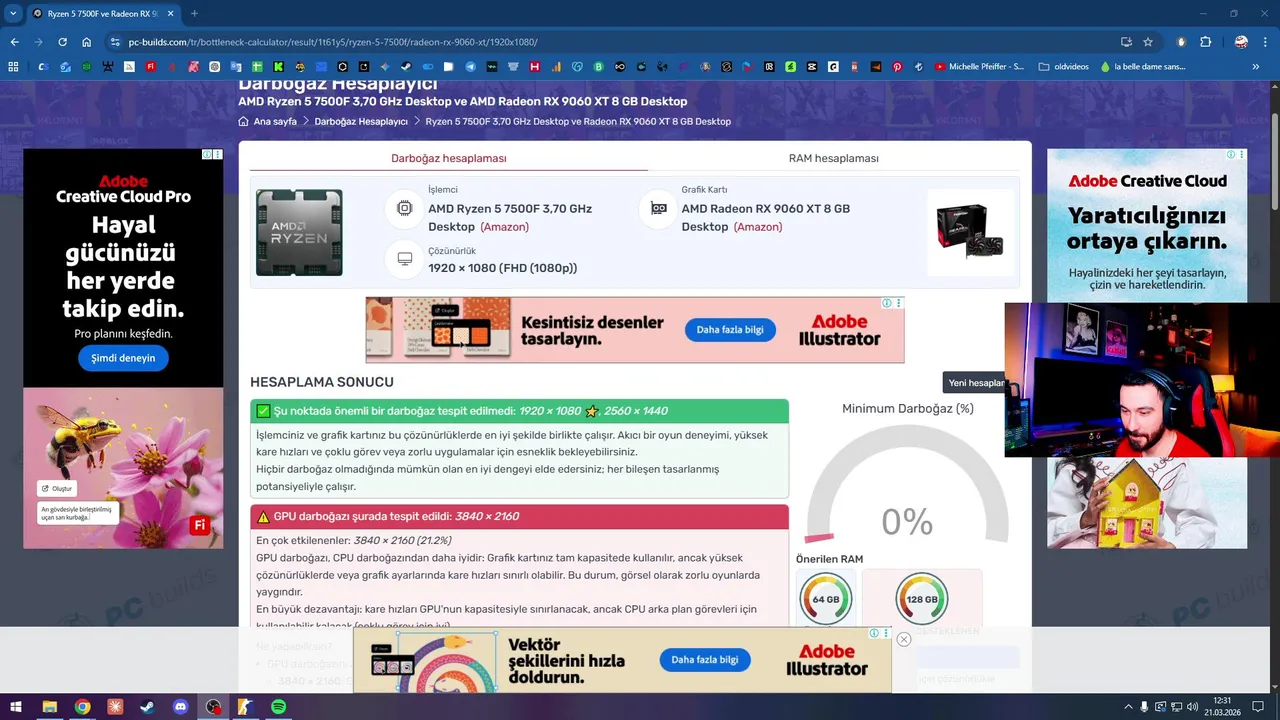This screenshot has height=720, width=1280.
Task: Open the Telegram bookmark icon
Action: tap(470, 67)
